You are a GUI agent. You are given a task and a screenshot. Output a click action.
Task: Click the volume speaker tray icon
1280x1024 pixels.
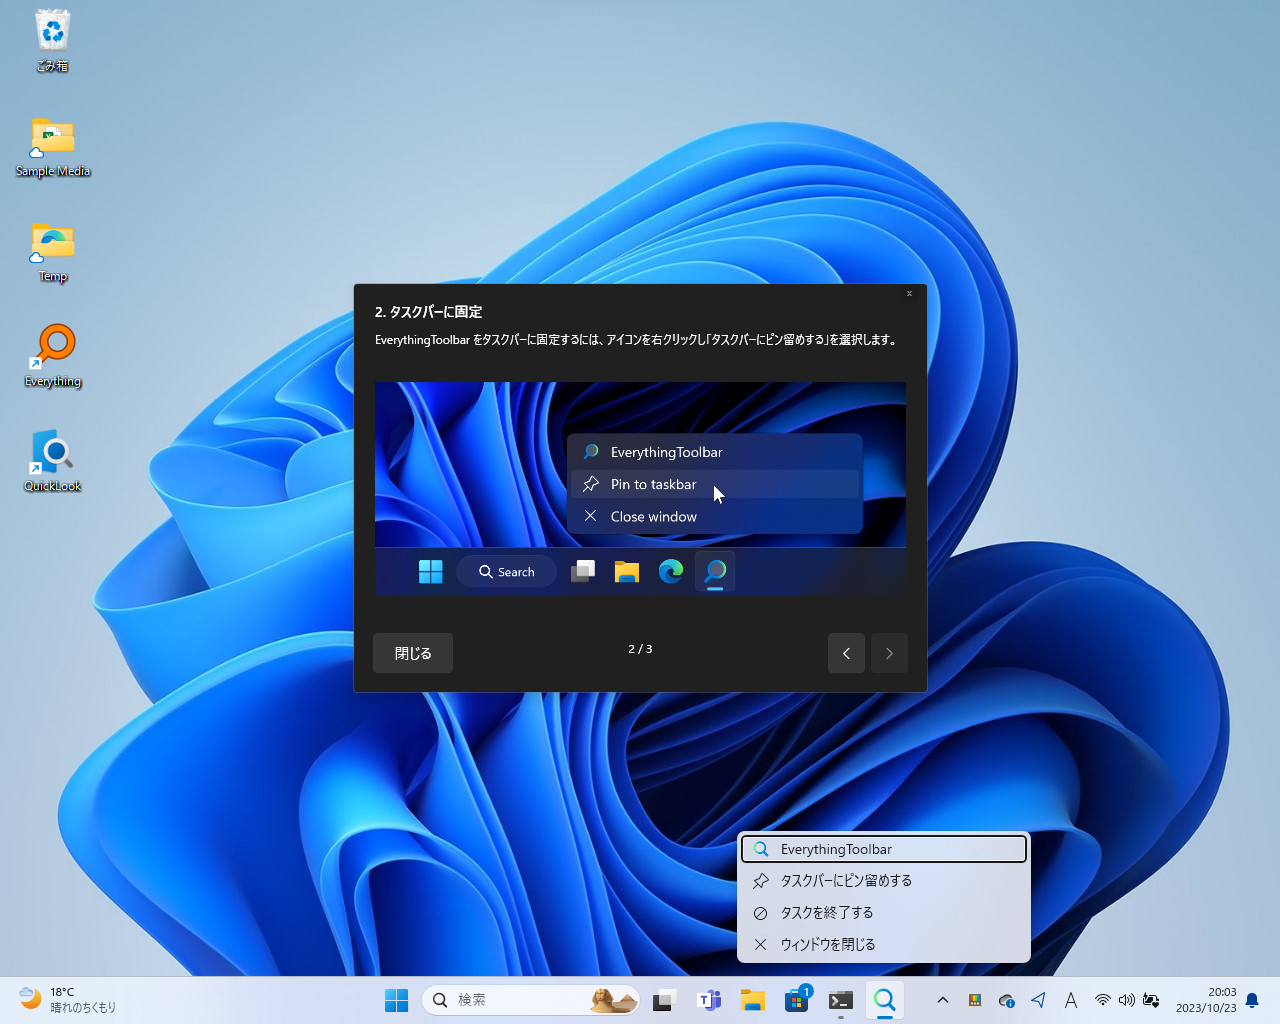1127,1000
